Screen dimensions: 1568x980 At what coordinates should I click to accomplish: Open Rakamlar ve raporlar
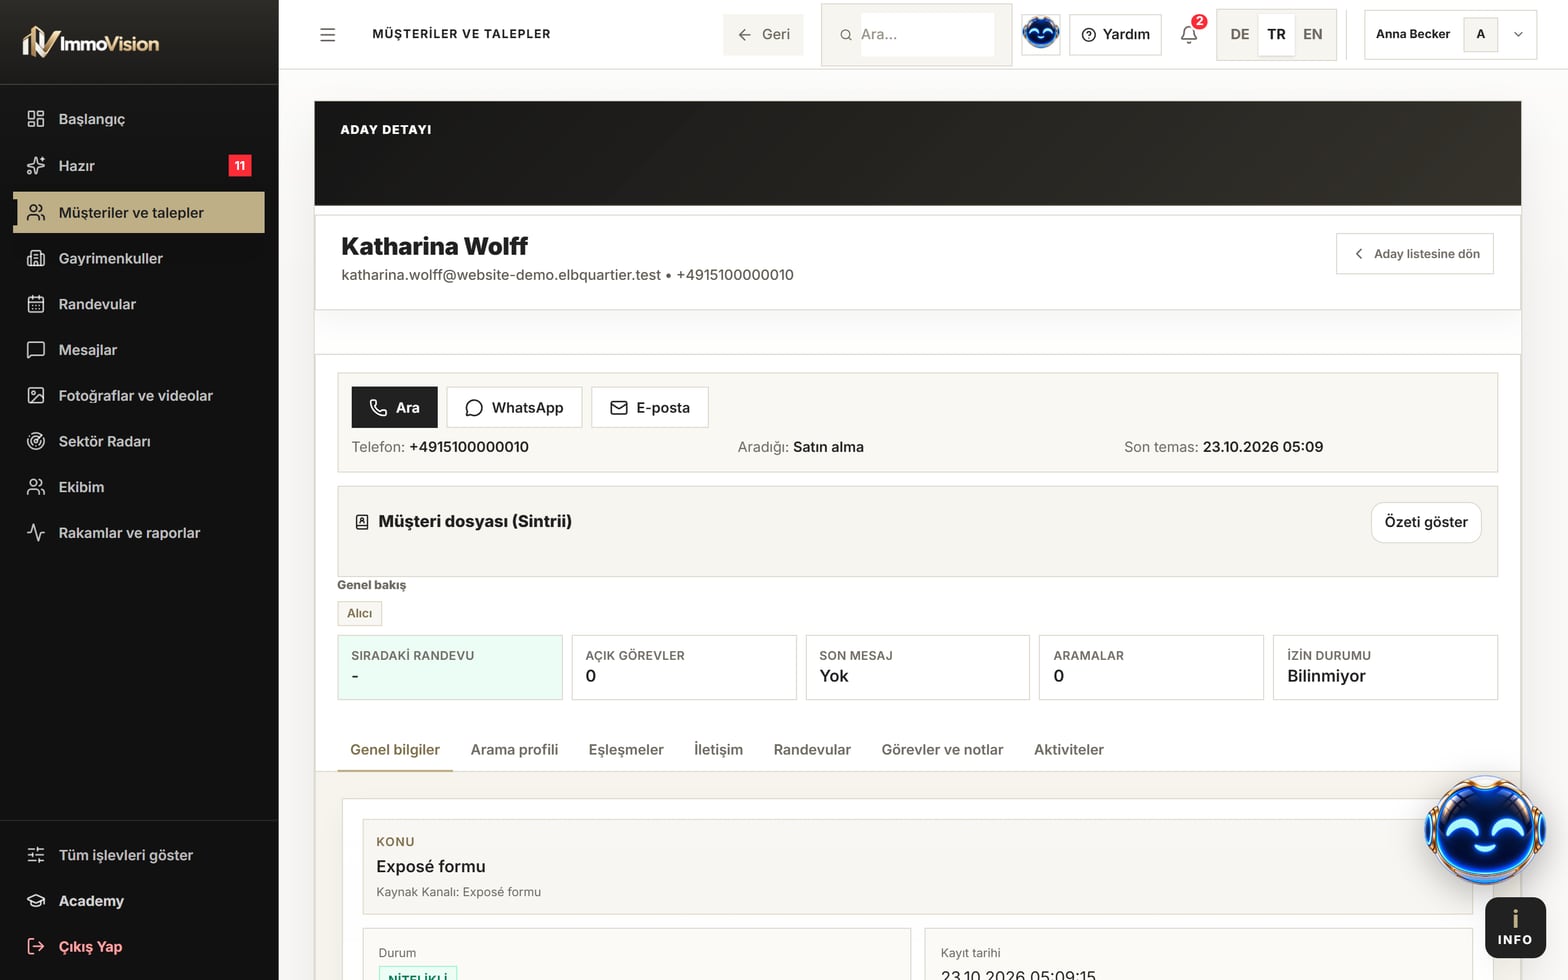[x=139, y=533]
